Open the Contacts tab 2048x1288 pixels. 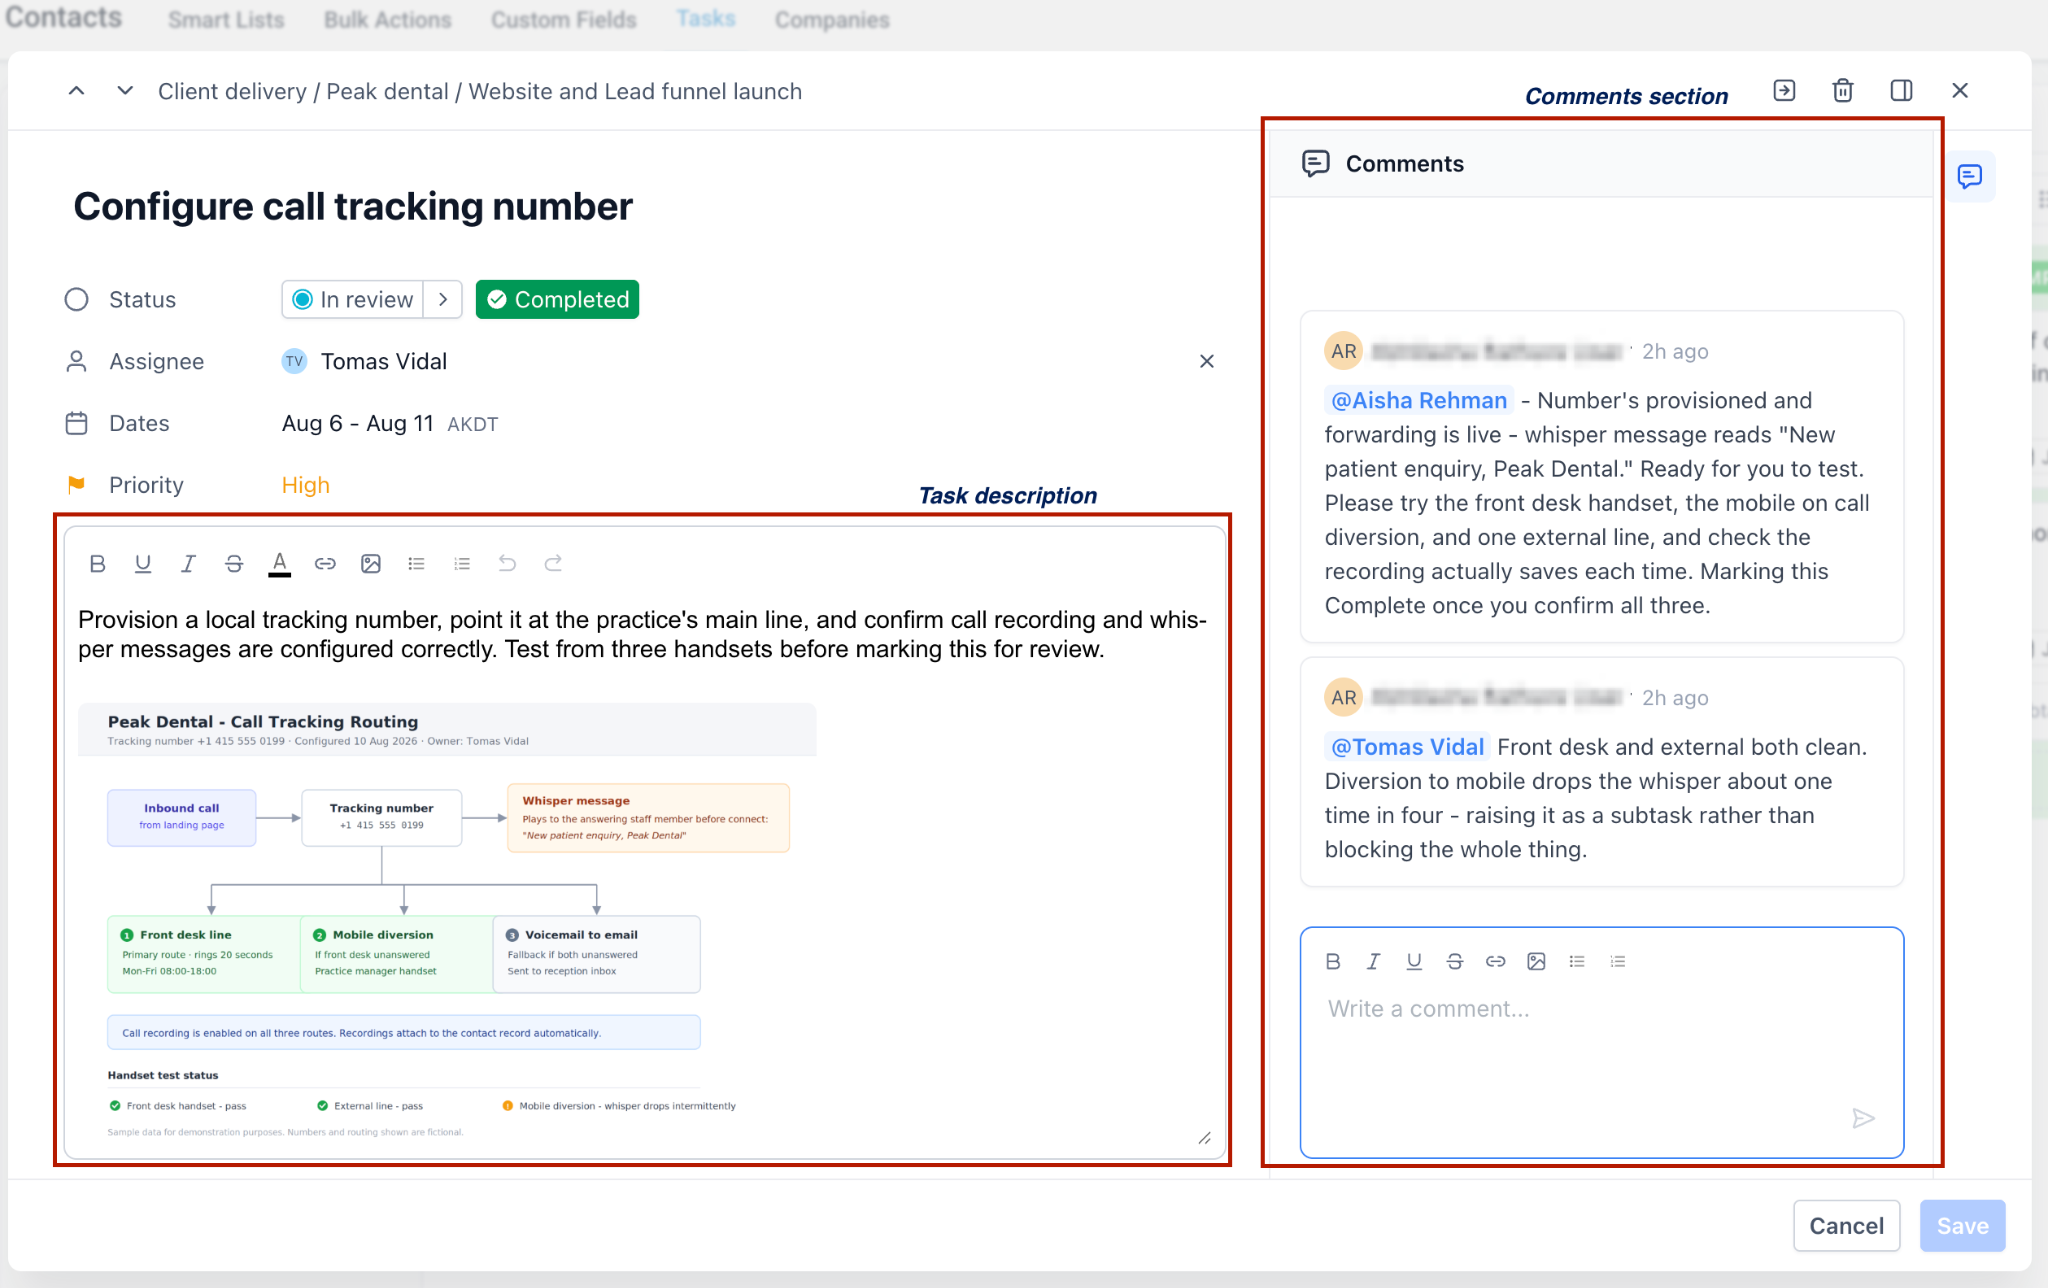63,18
